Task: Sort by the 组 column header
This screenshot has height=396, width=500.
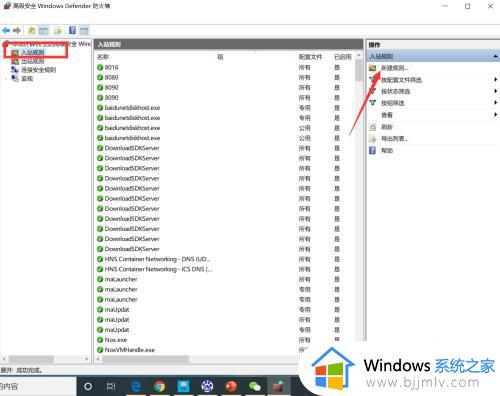Action: click(x=220, y=57)
